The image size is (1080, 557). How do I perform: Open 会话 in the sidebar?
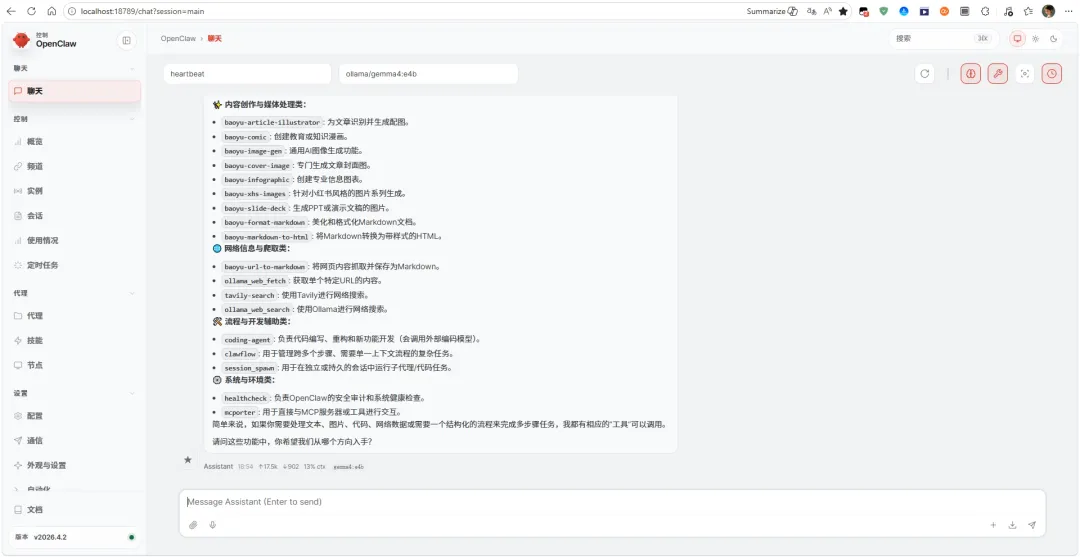74,216
